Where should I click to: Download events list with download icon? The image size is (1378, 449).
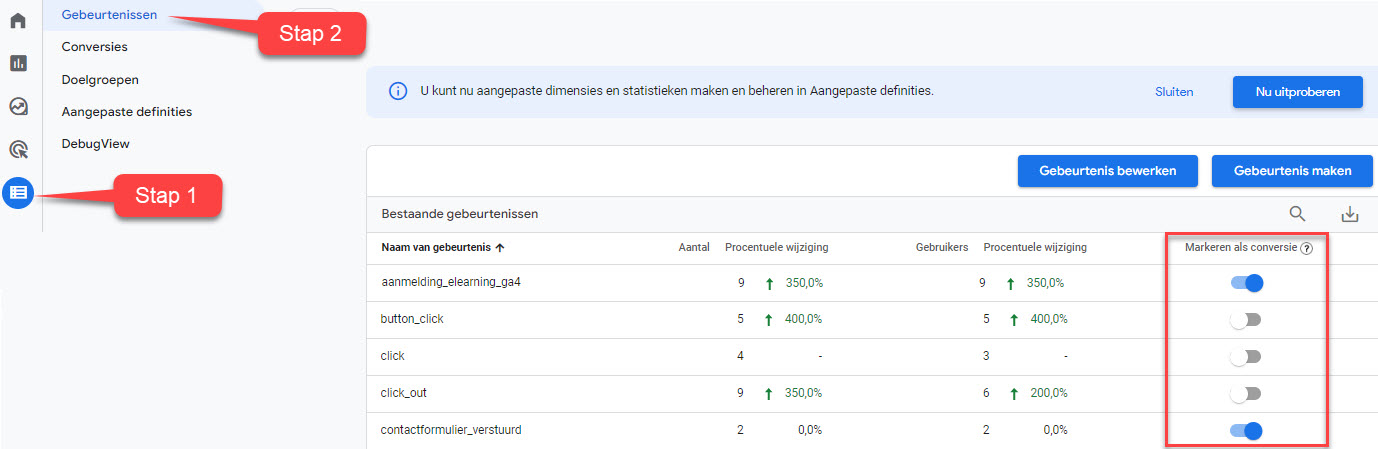click(x=1350, y=213)
